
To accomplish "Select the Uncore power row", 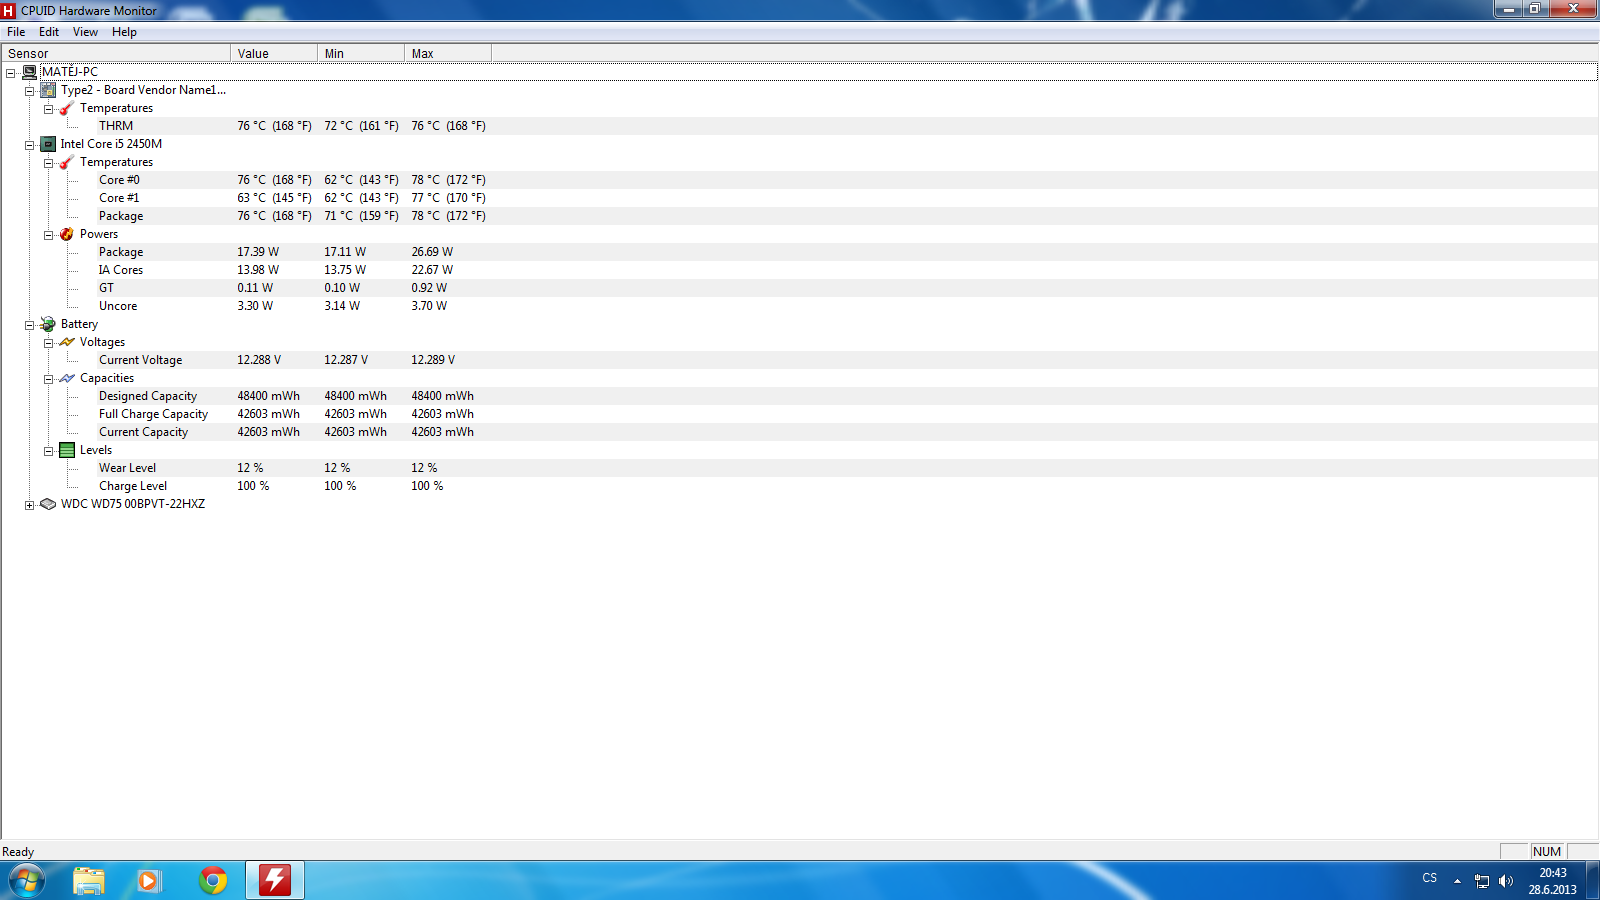I will pos(800,306).
